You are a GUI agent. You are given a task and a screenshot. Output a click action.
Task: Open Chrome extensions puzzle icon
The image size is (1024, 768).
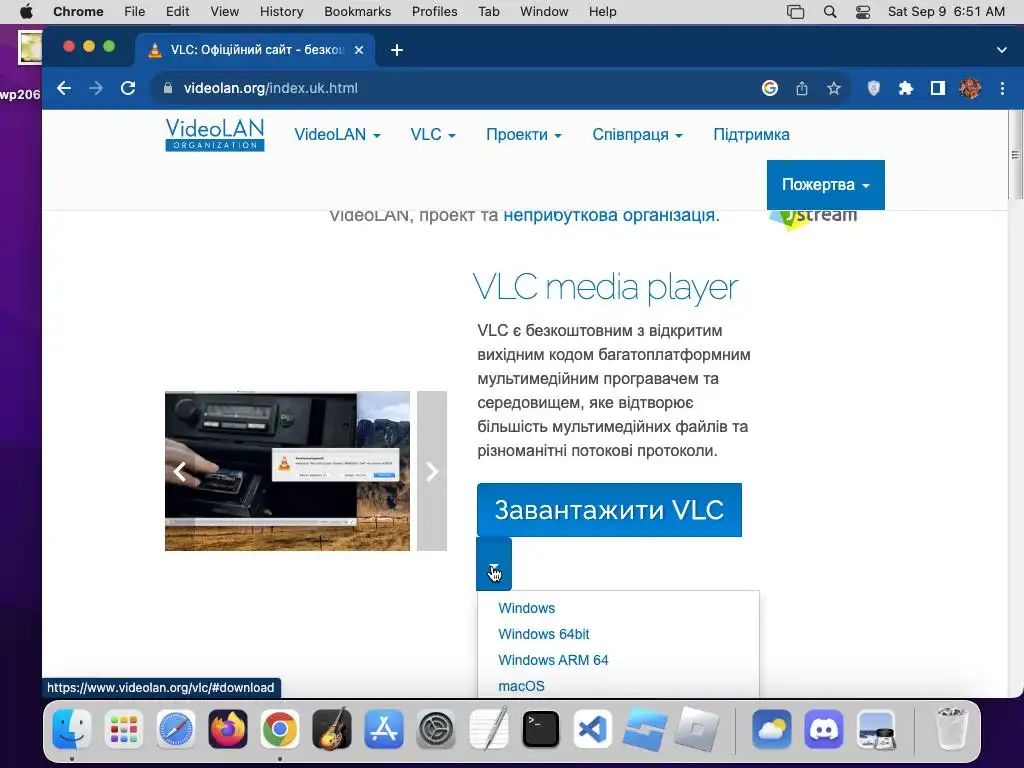click(x=905, y=88)
